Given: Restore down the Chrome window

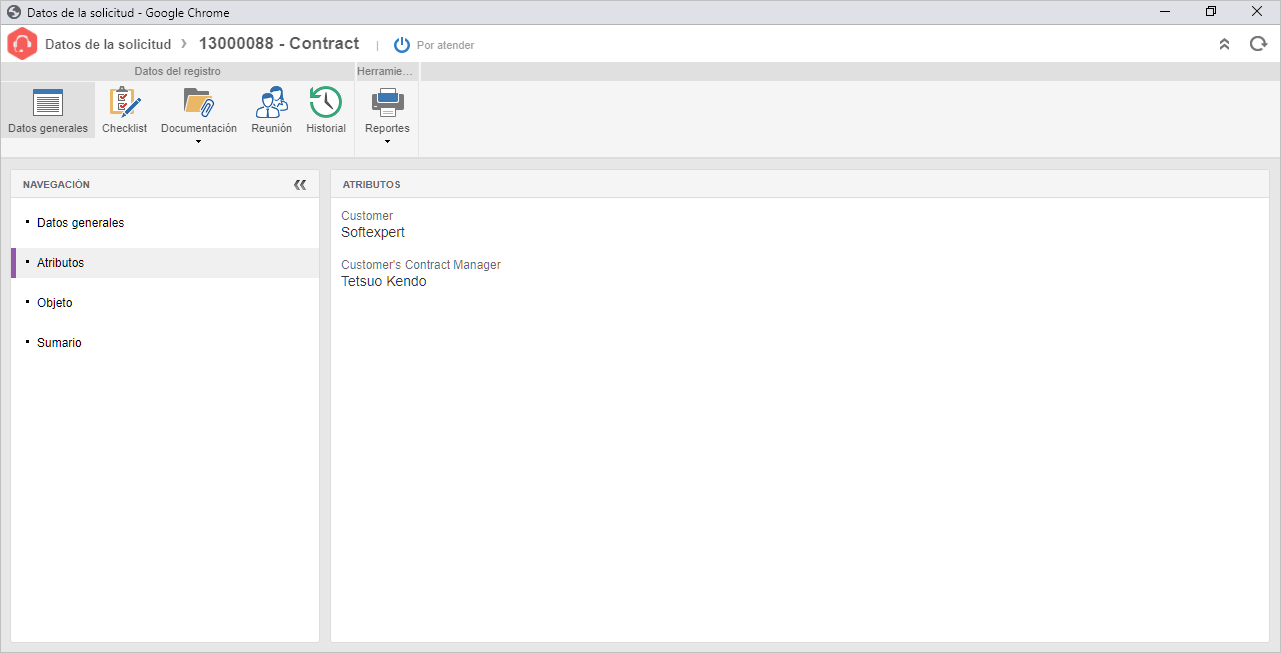Looking at the screenshot, I should point(1211,12).
